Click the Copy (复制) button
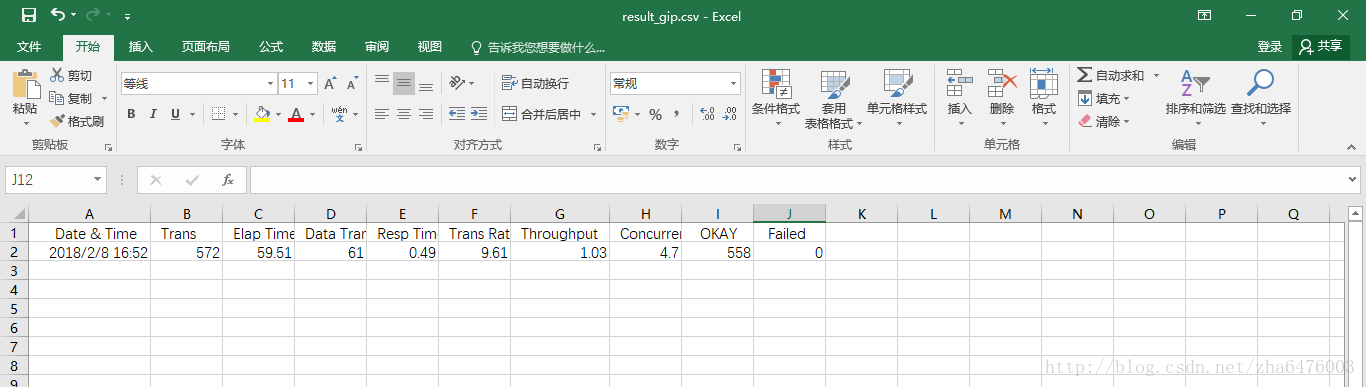This screenshot has width=1366, height=387. click(71, 98)
